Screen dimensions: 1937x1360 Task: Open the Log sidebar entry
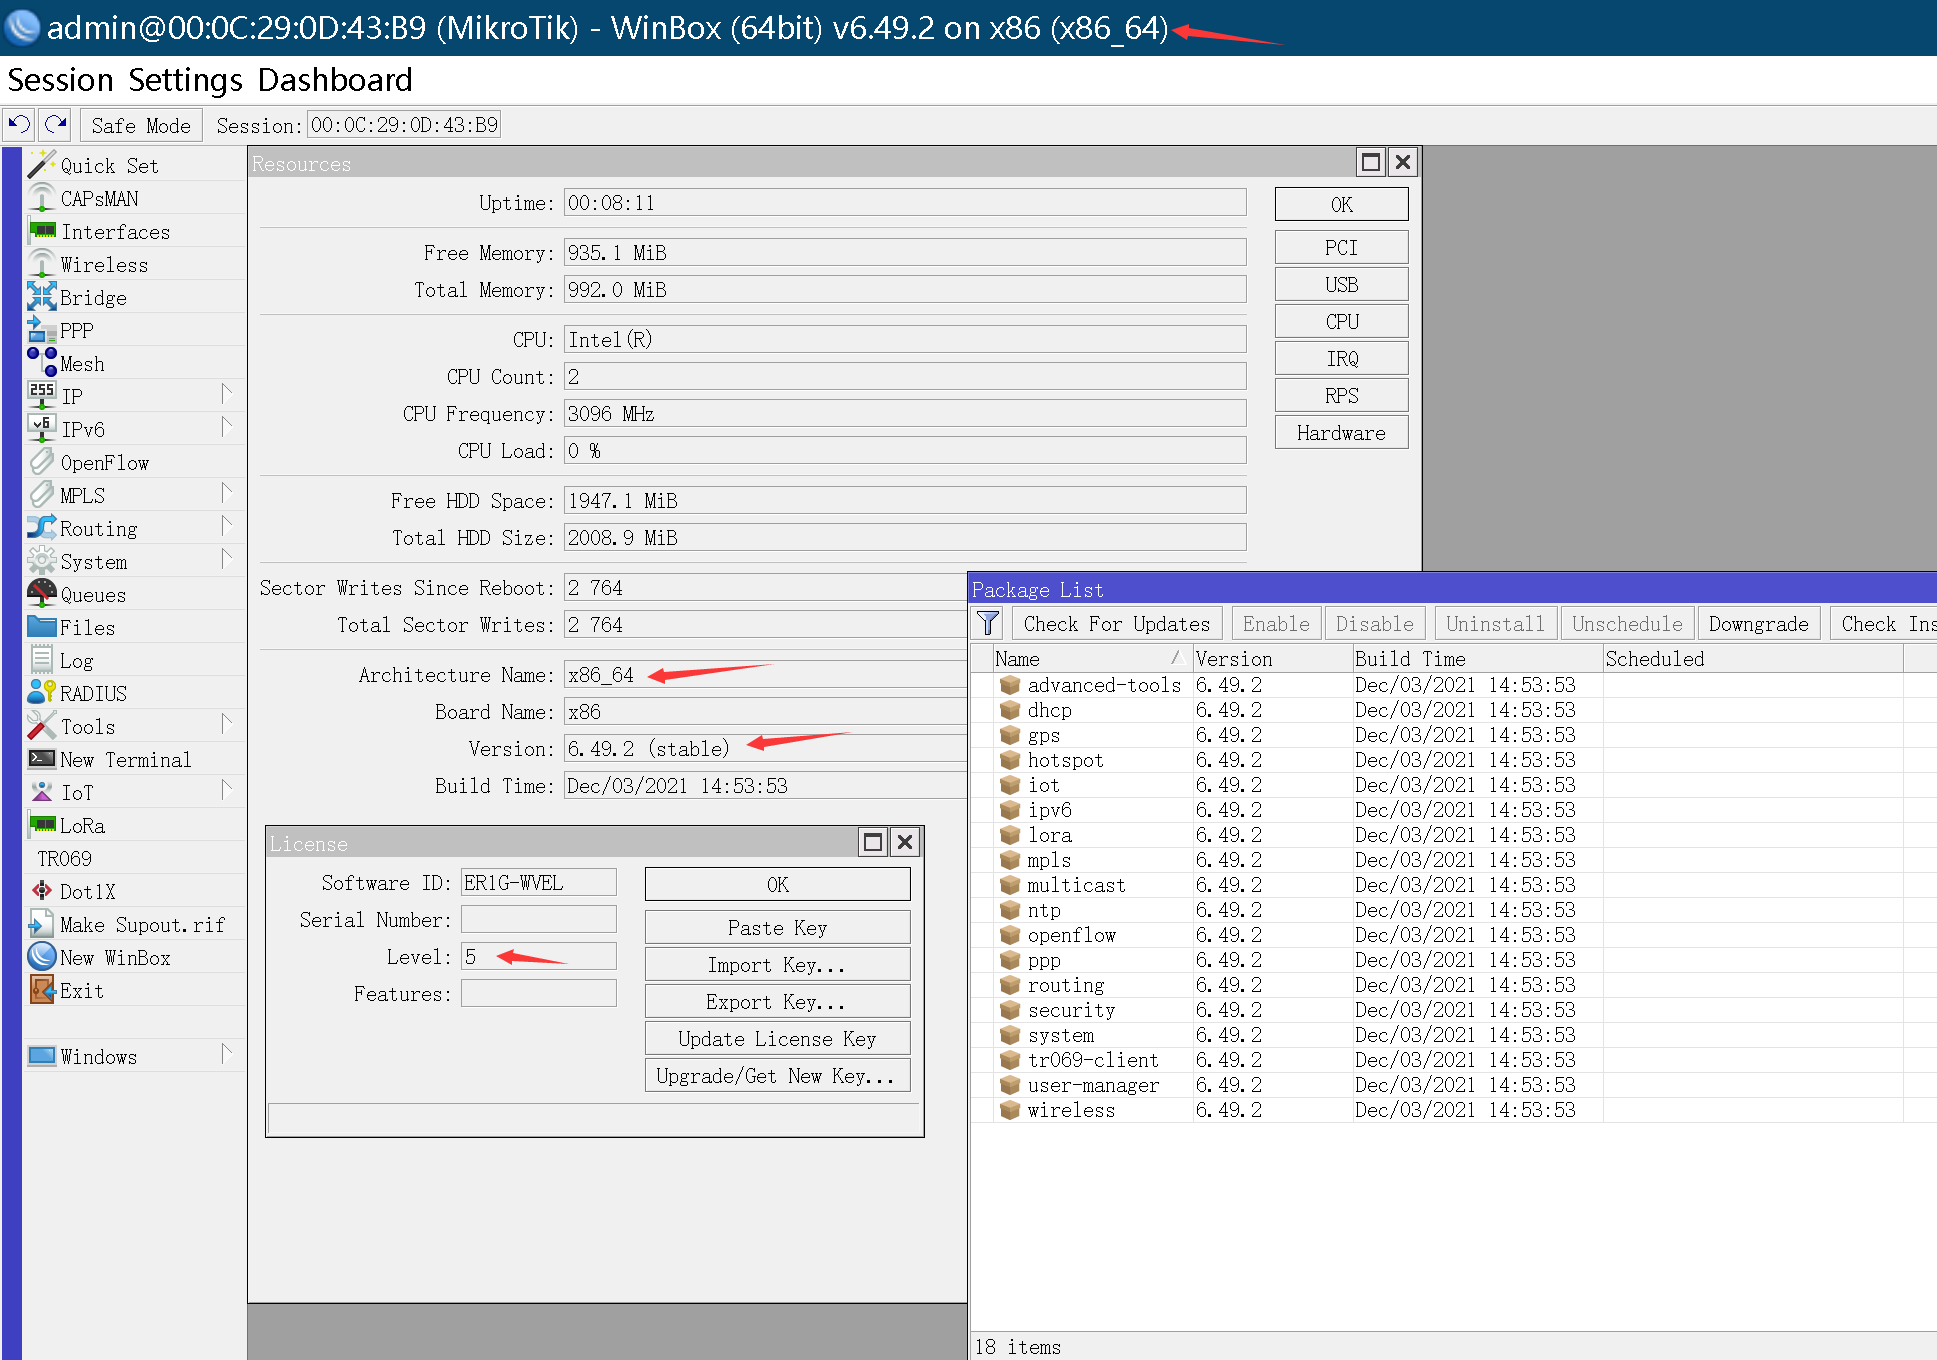coord(76,660)
